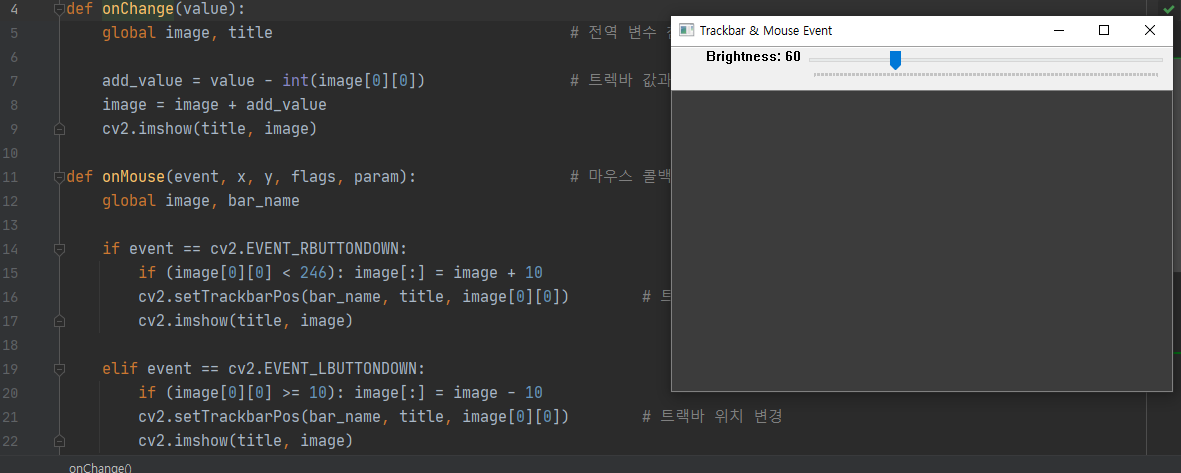Collapse the onChange function fold marker

pyautogui.click(x=60, y=10)
